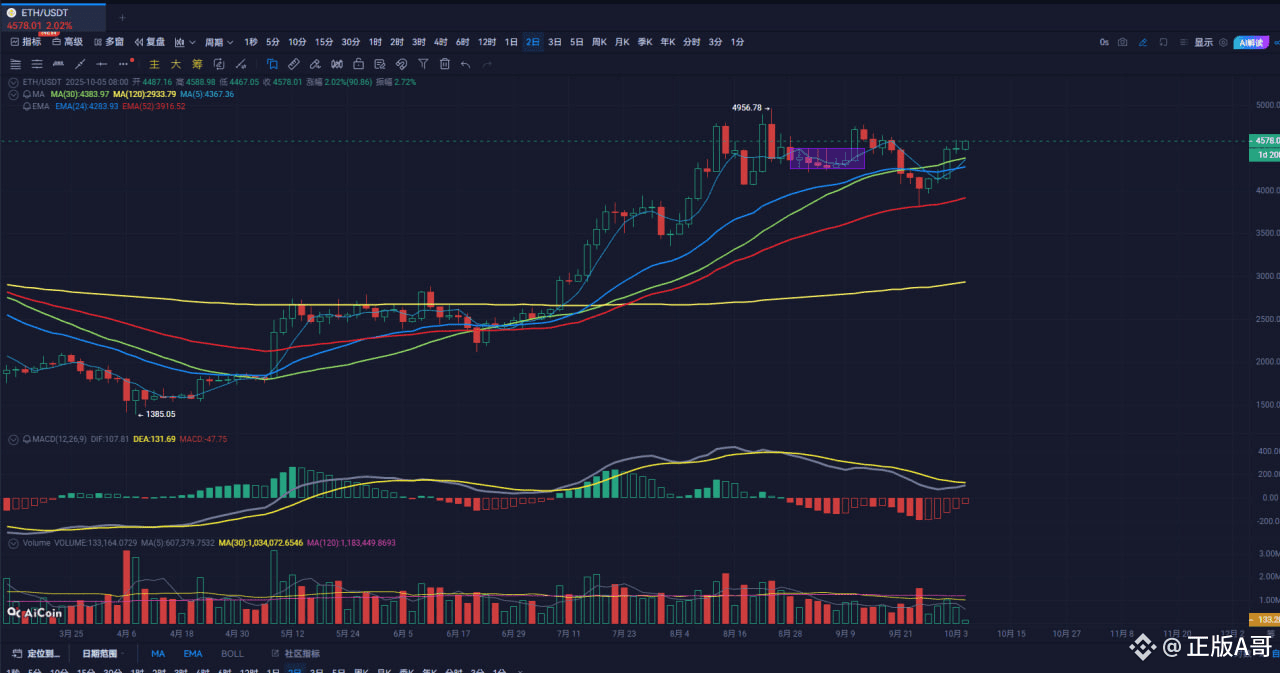1280x673 pixels.
Task: Switch to the 1日 timeframe
Action: [x=511, y=42]
